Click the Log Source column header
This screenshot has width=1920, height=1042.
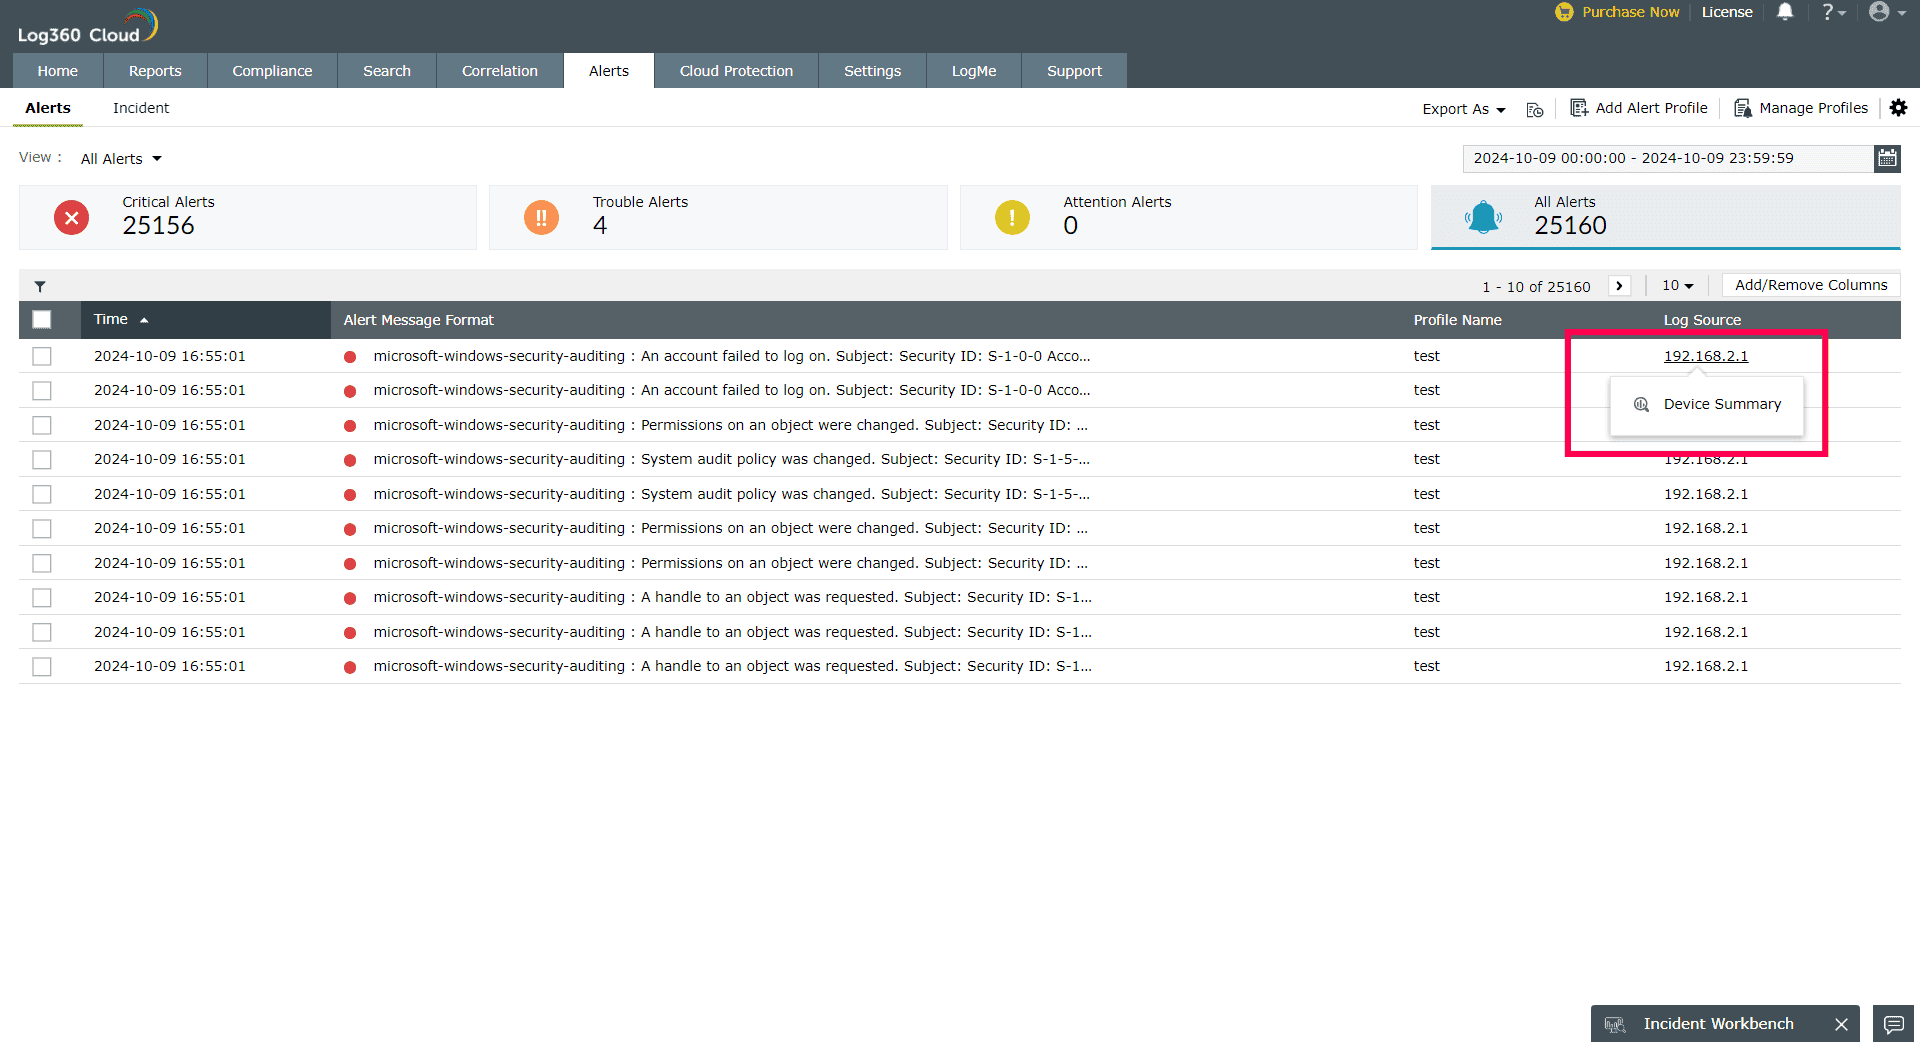[1702, 320]
